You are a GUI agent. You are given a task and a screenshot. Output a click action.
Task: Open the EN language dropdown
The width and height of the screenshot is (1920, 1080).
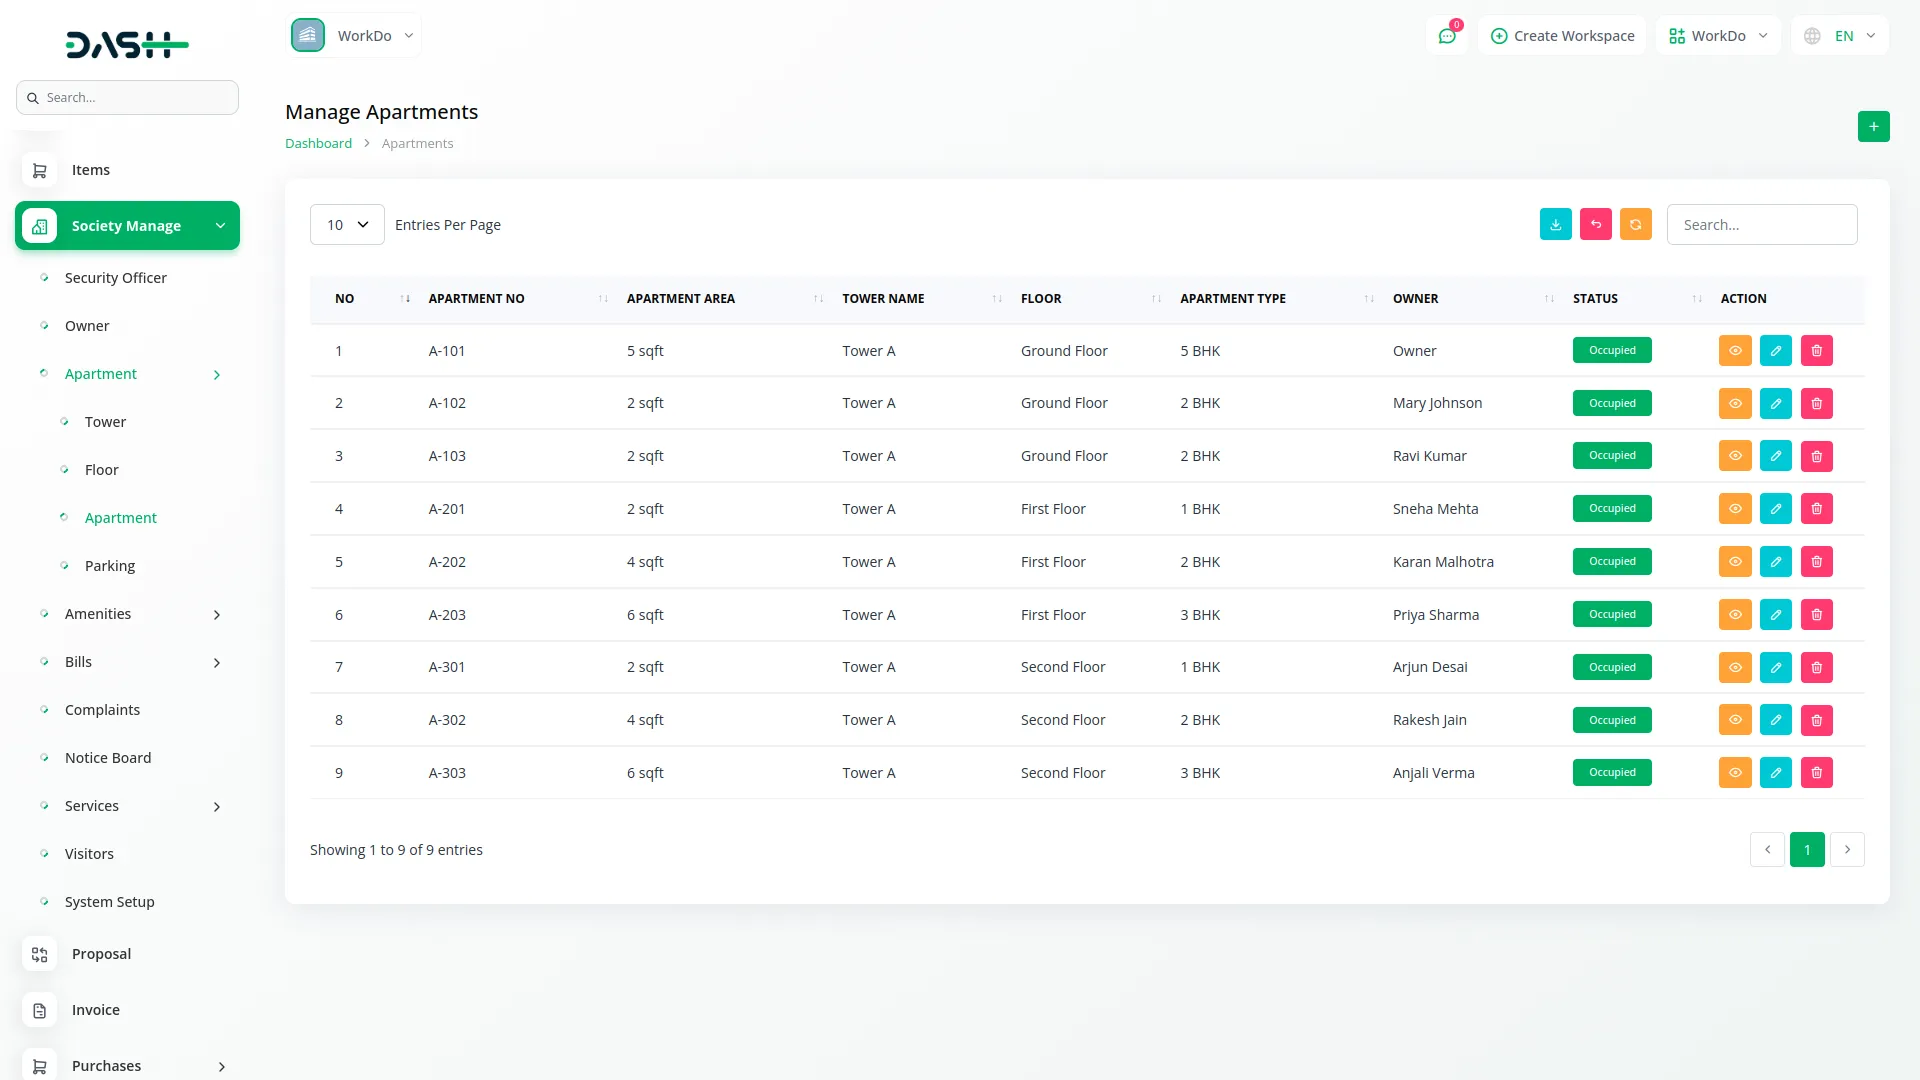coord(1841,36)
